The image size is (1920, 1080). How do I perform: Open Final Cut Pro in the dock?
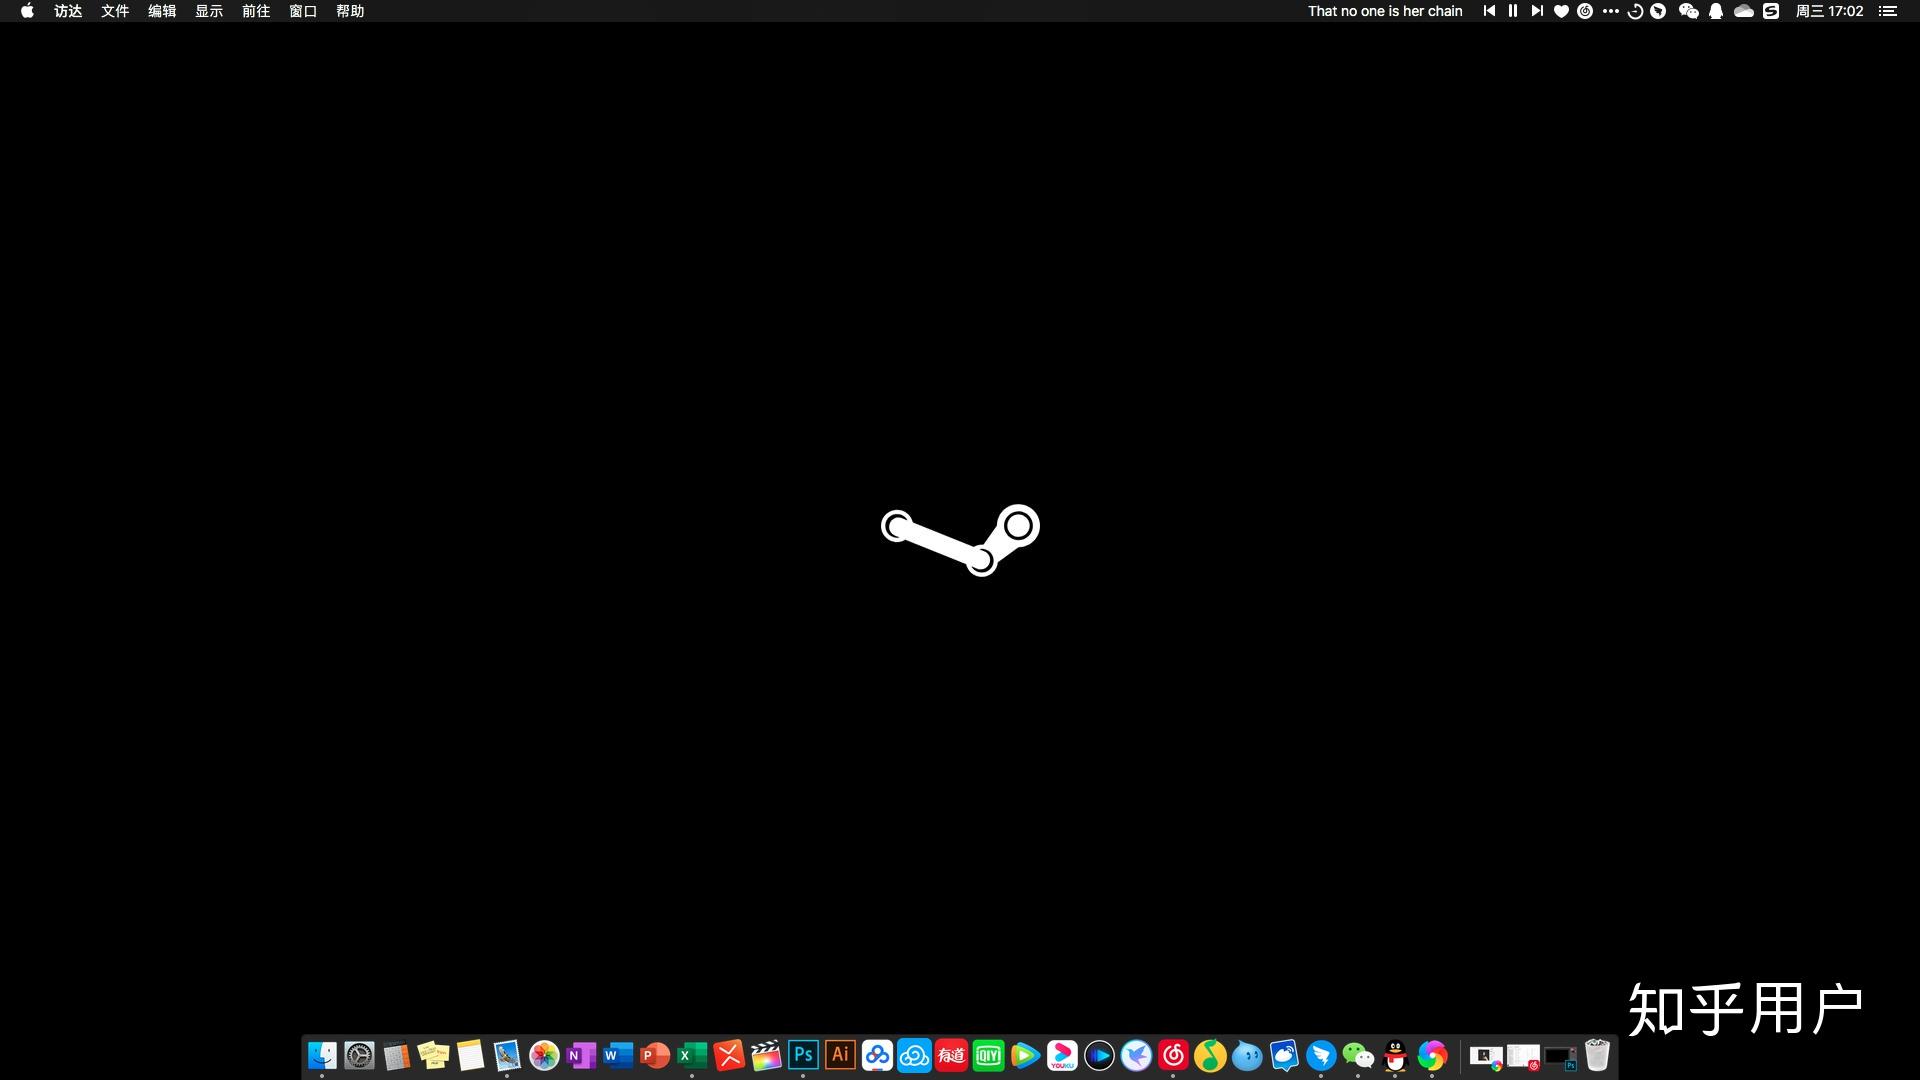pyautogui.click(x=766, y=1055)
